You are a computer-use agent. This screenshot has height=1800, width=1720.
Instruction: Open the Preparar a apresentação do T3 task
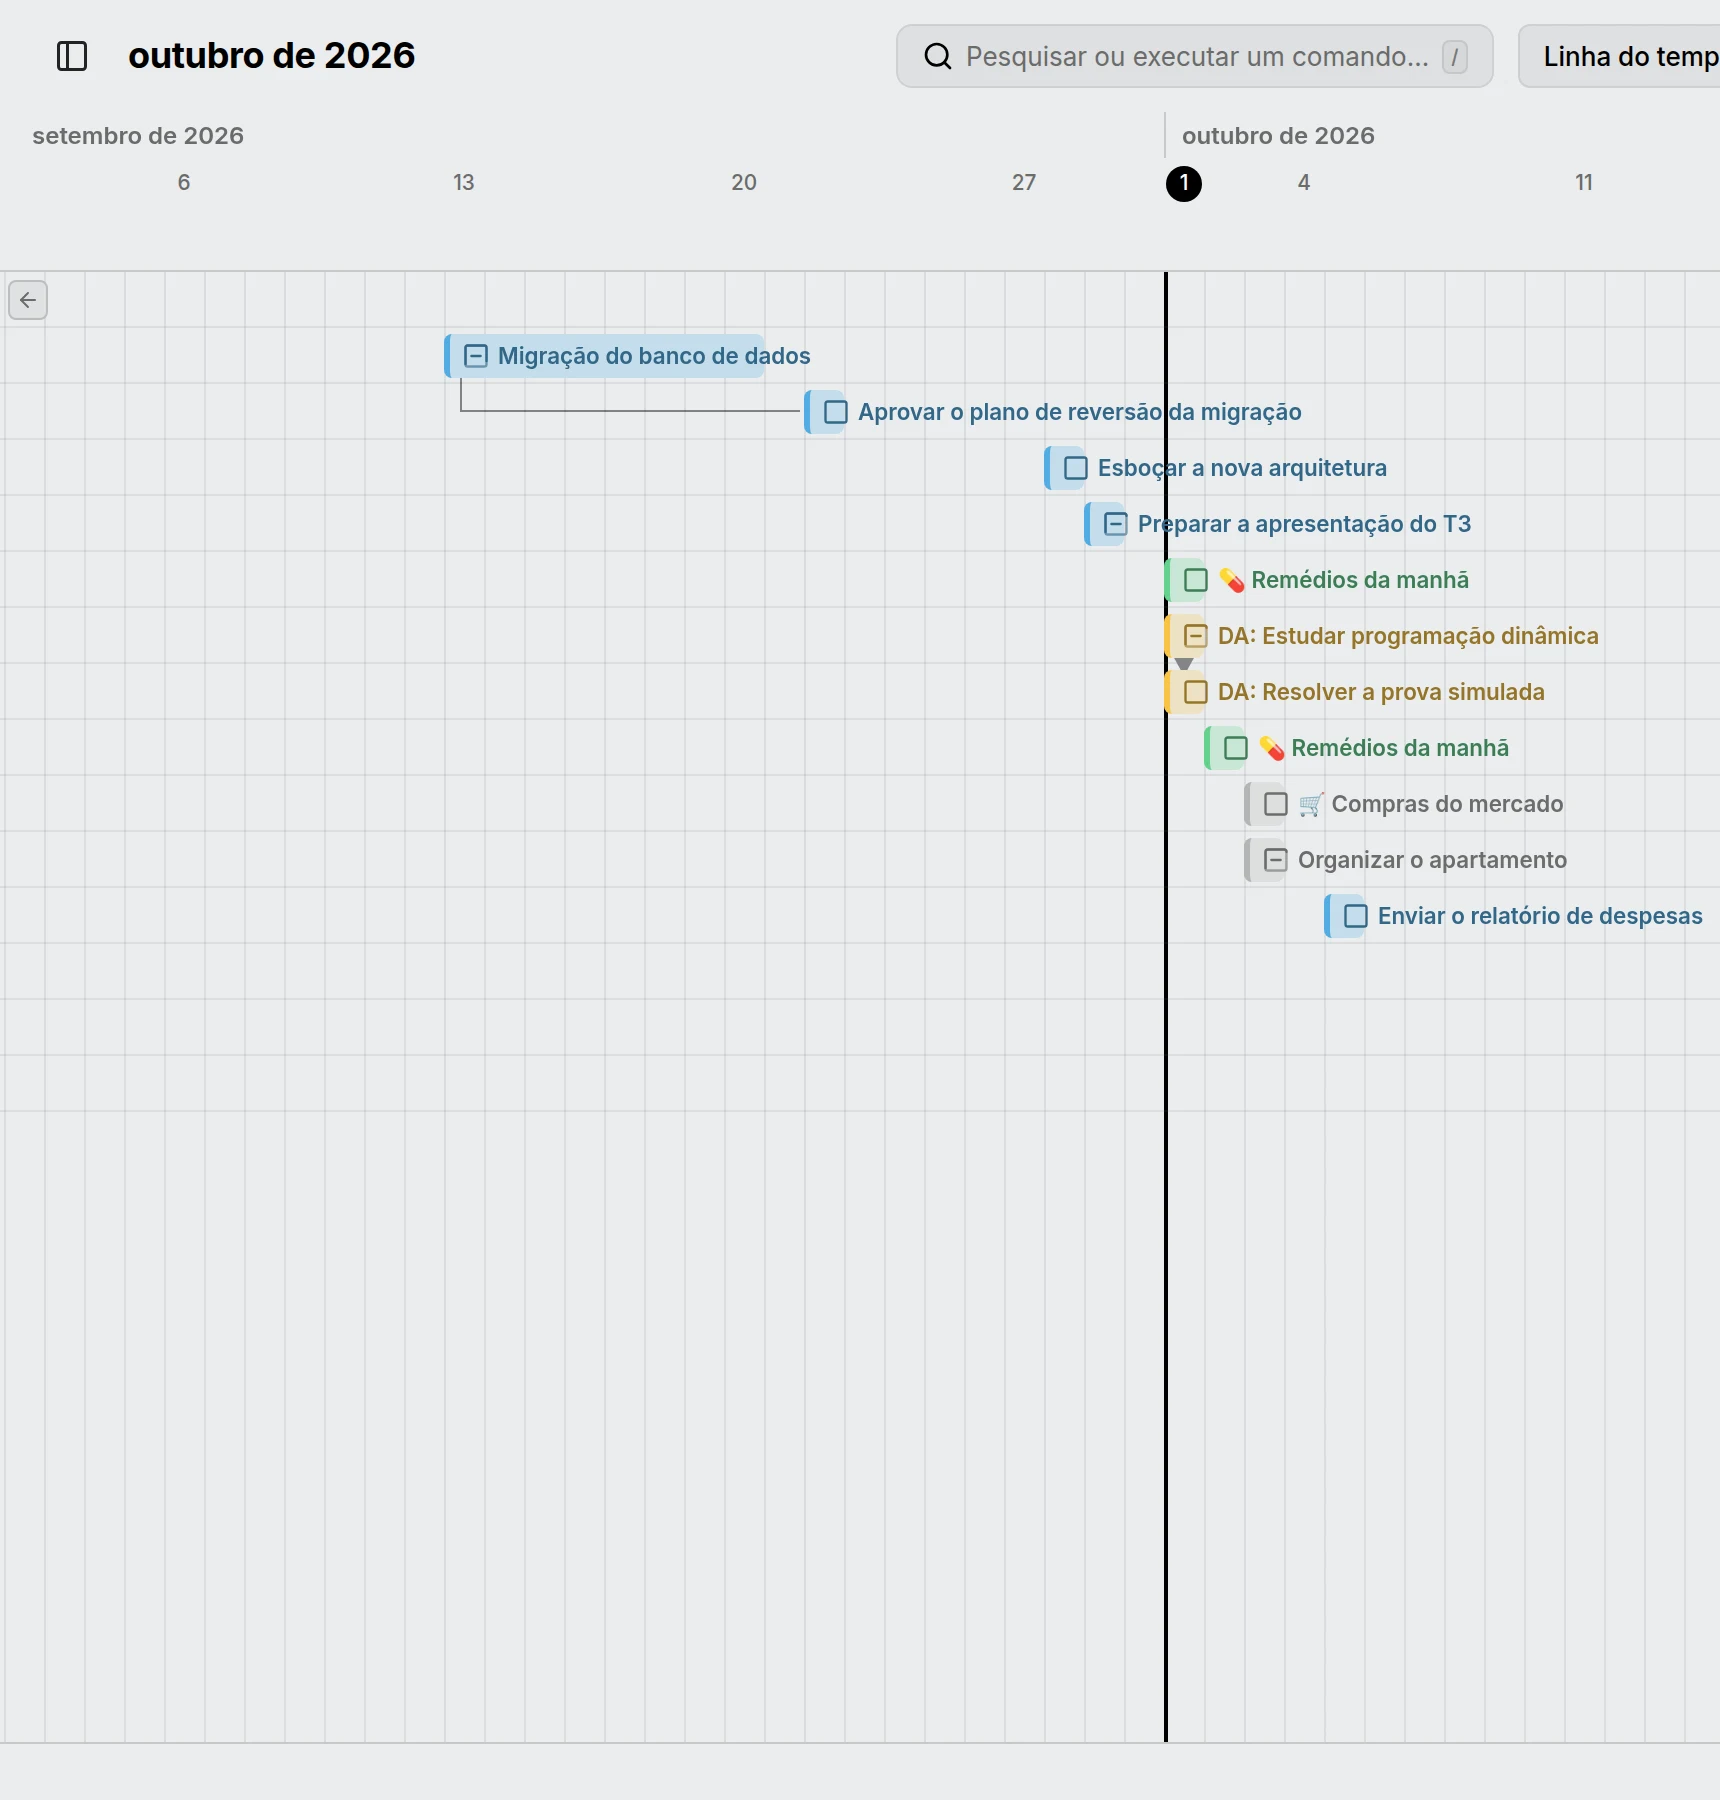point(1304,524)
